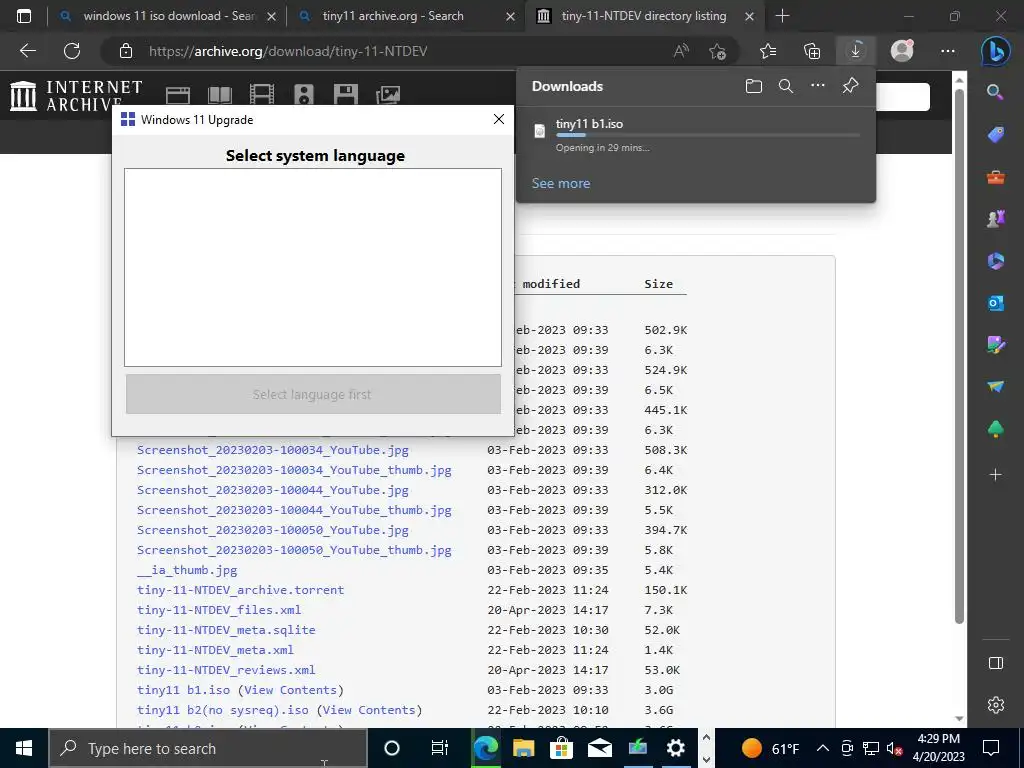
Task: Open the Favorites list icon
Action: (x=768, y=51)
